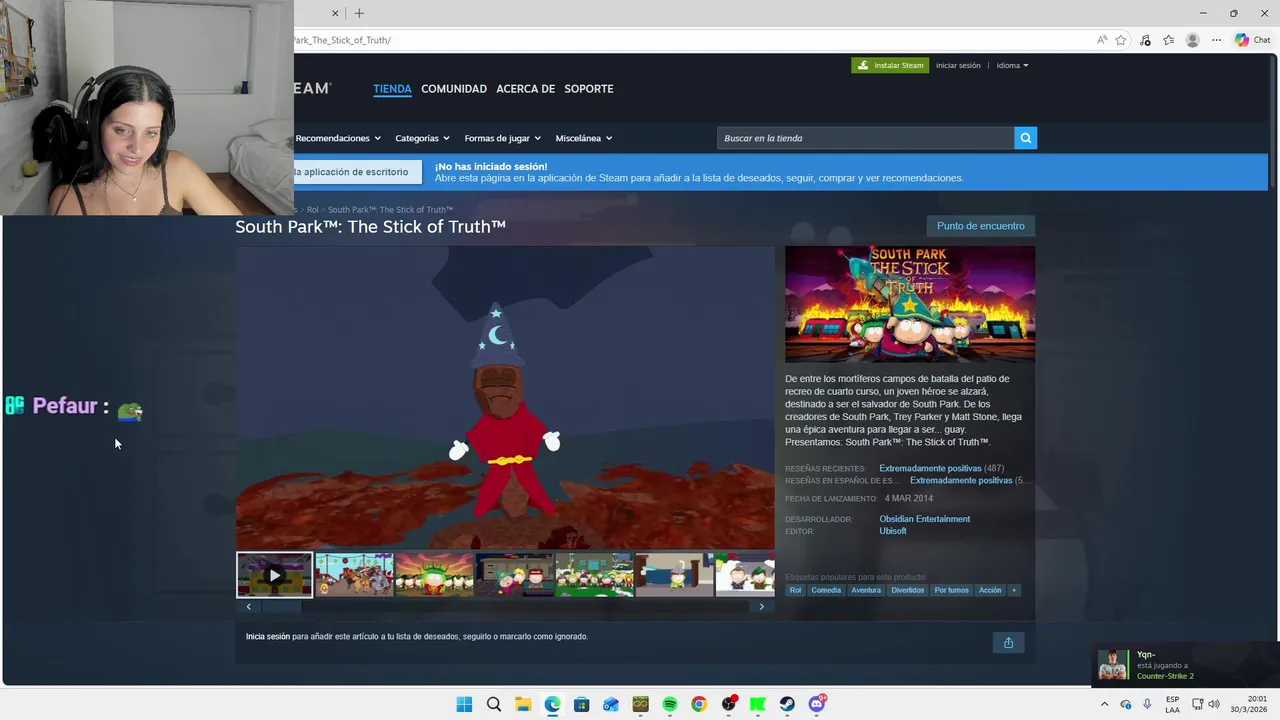Expand more tags with plus button

[1013, 590]
